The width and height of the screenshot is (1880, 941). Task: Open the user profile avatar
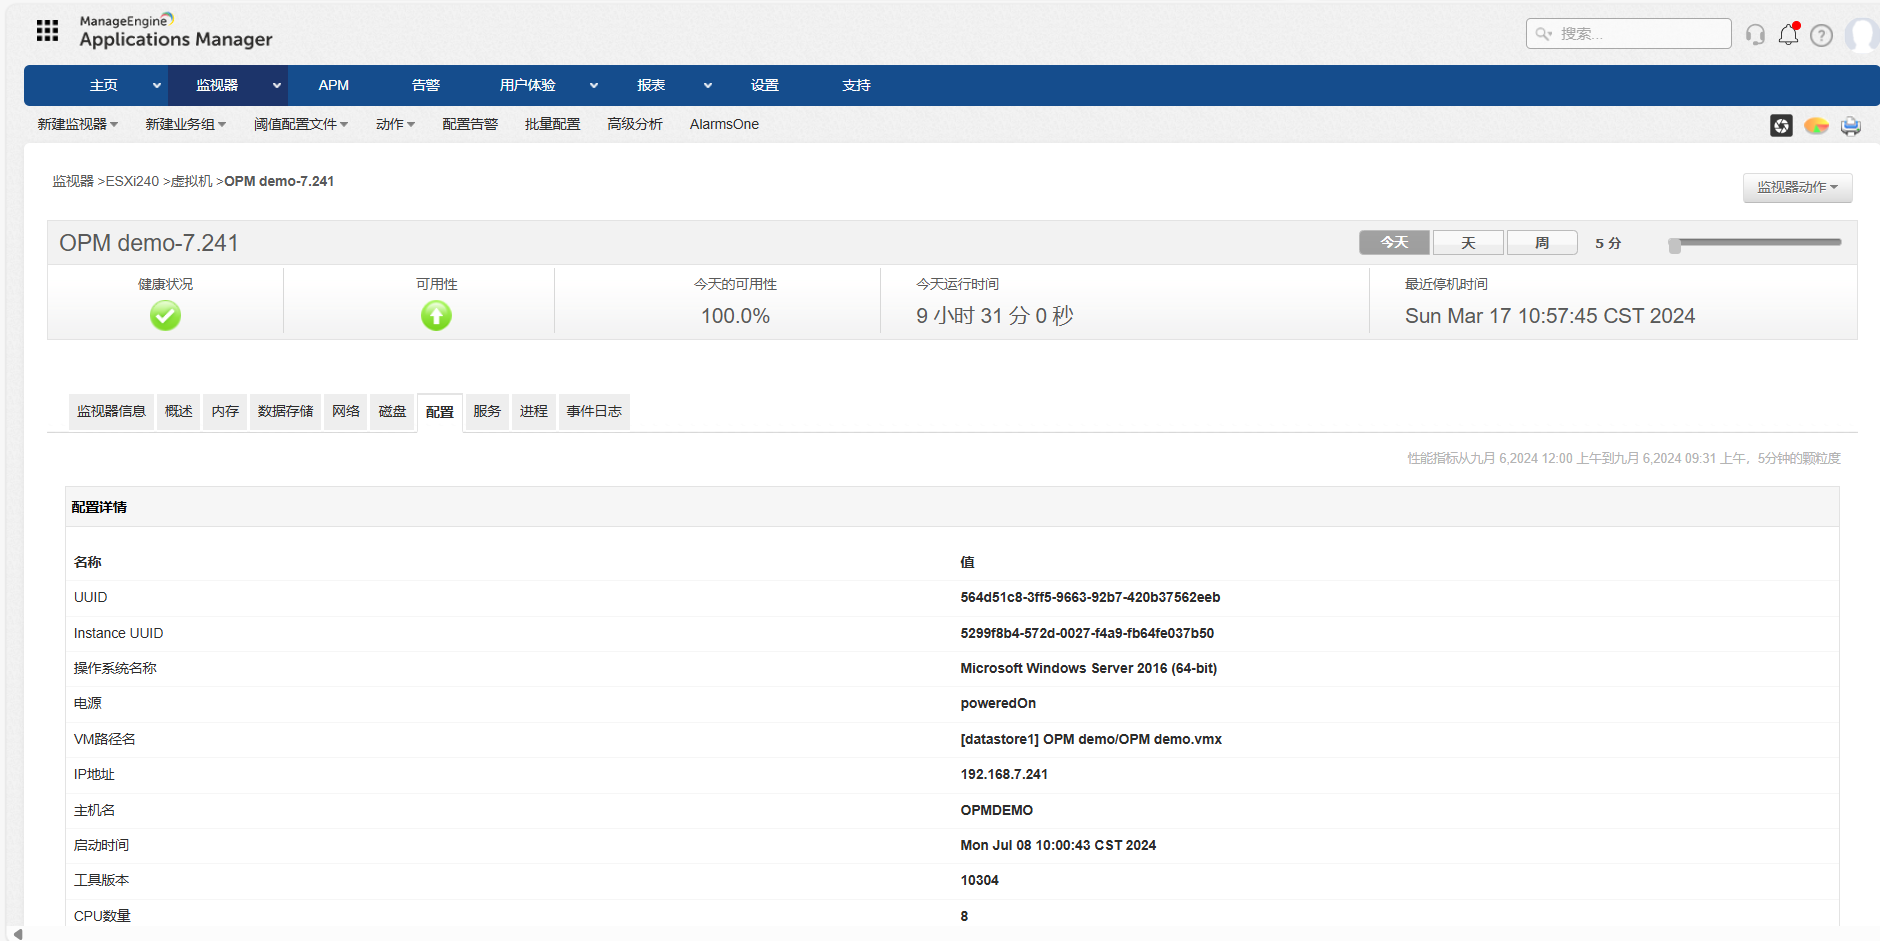tap(1861, 35)
